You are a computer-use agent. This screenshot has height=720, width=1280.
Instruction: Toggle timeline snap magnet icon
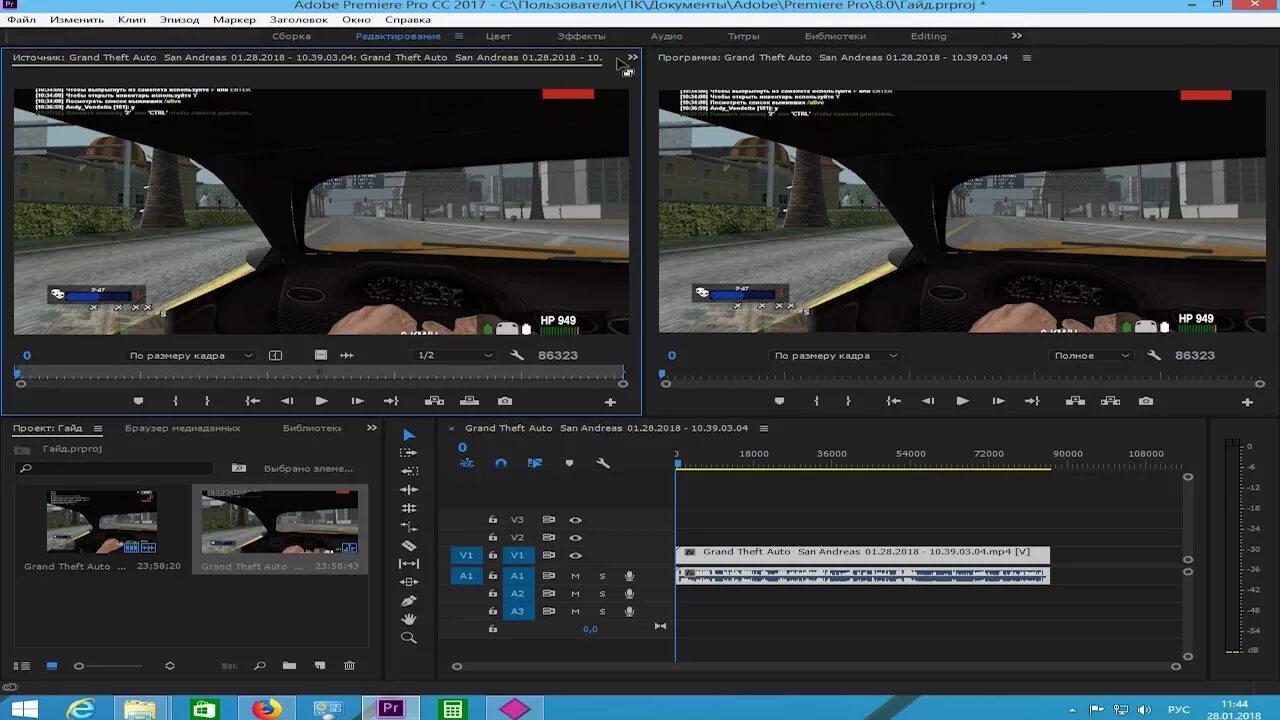click(501, 463)
